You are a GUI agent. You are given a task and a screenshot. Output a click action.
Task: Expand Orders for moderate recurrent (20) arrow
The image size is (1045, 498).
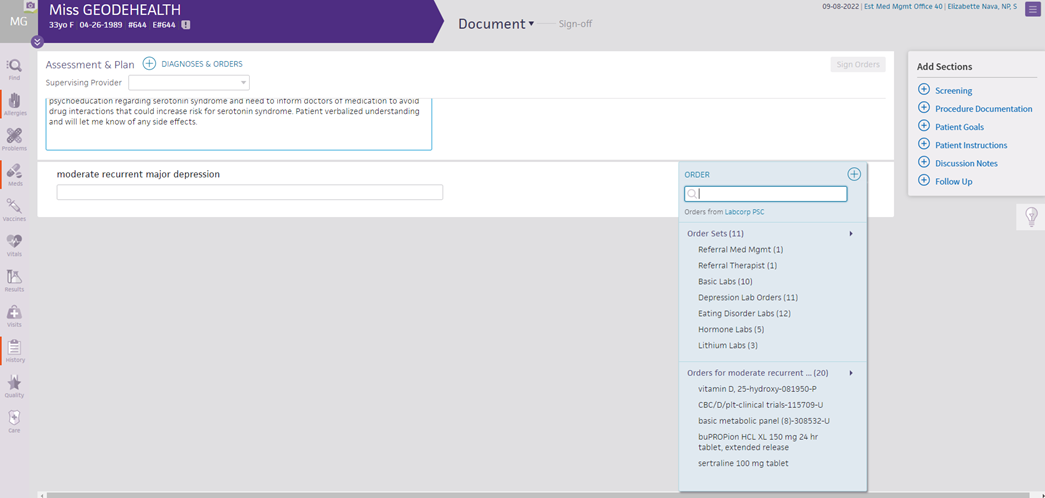[851, 373]
